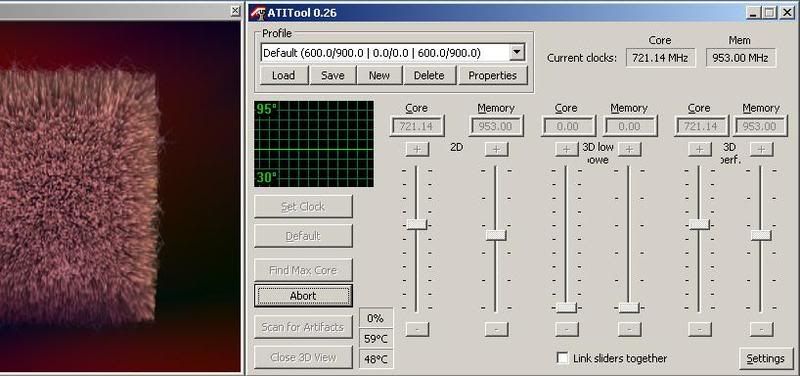This screenshot has width=800, height=376.
Task: Click the Default clocks button
Action: pos(303,236)
